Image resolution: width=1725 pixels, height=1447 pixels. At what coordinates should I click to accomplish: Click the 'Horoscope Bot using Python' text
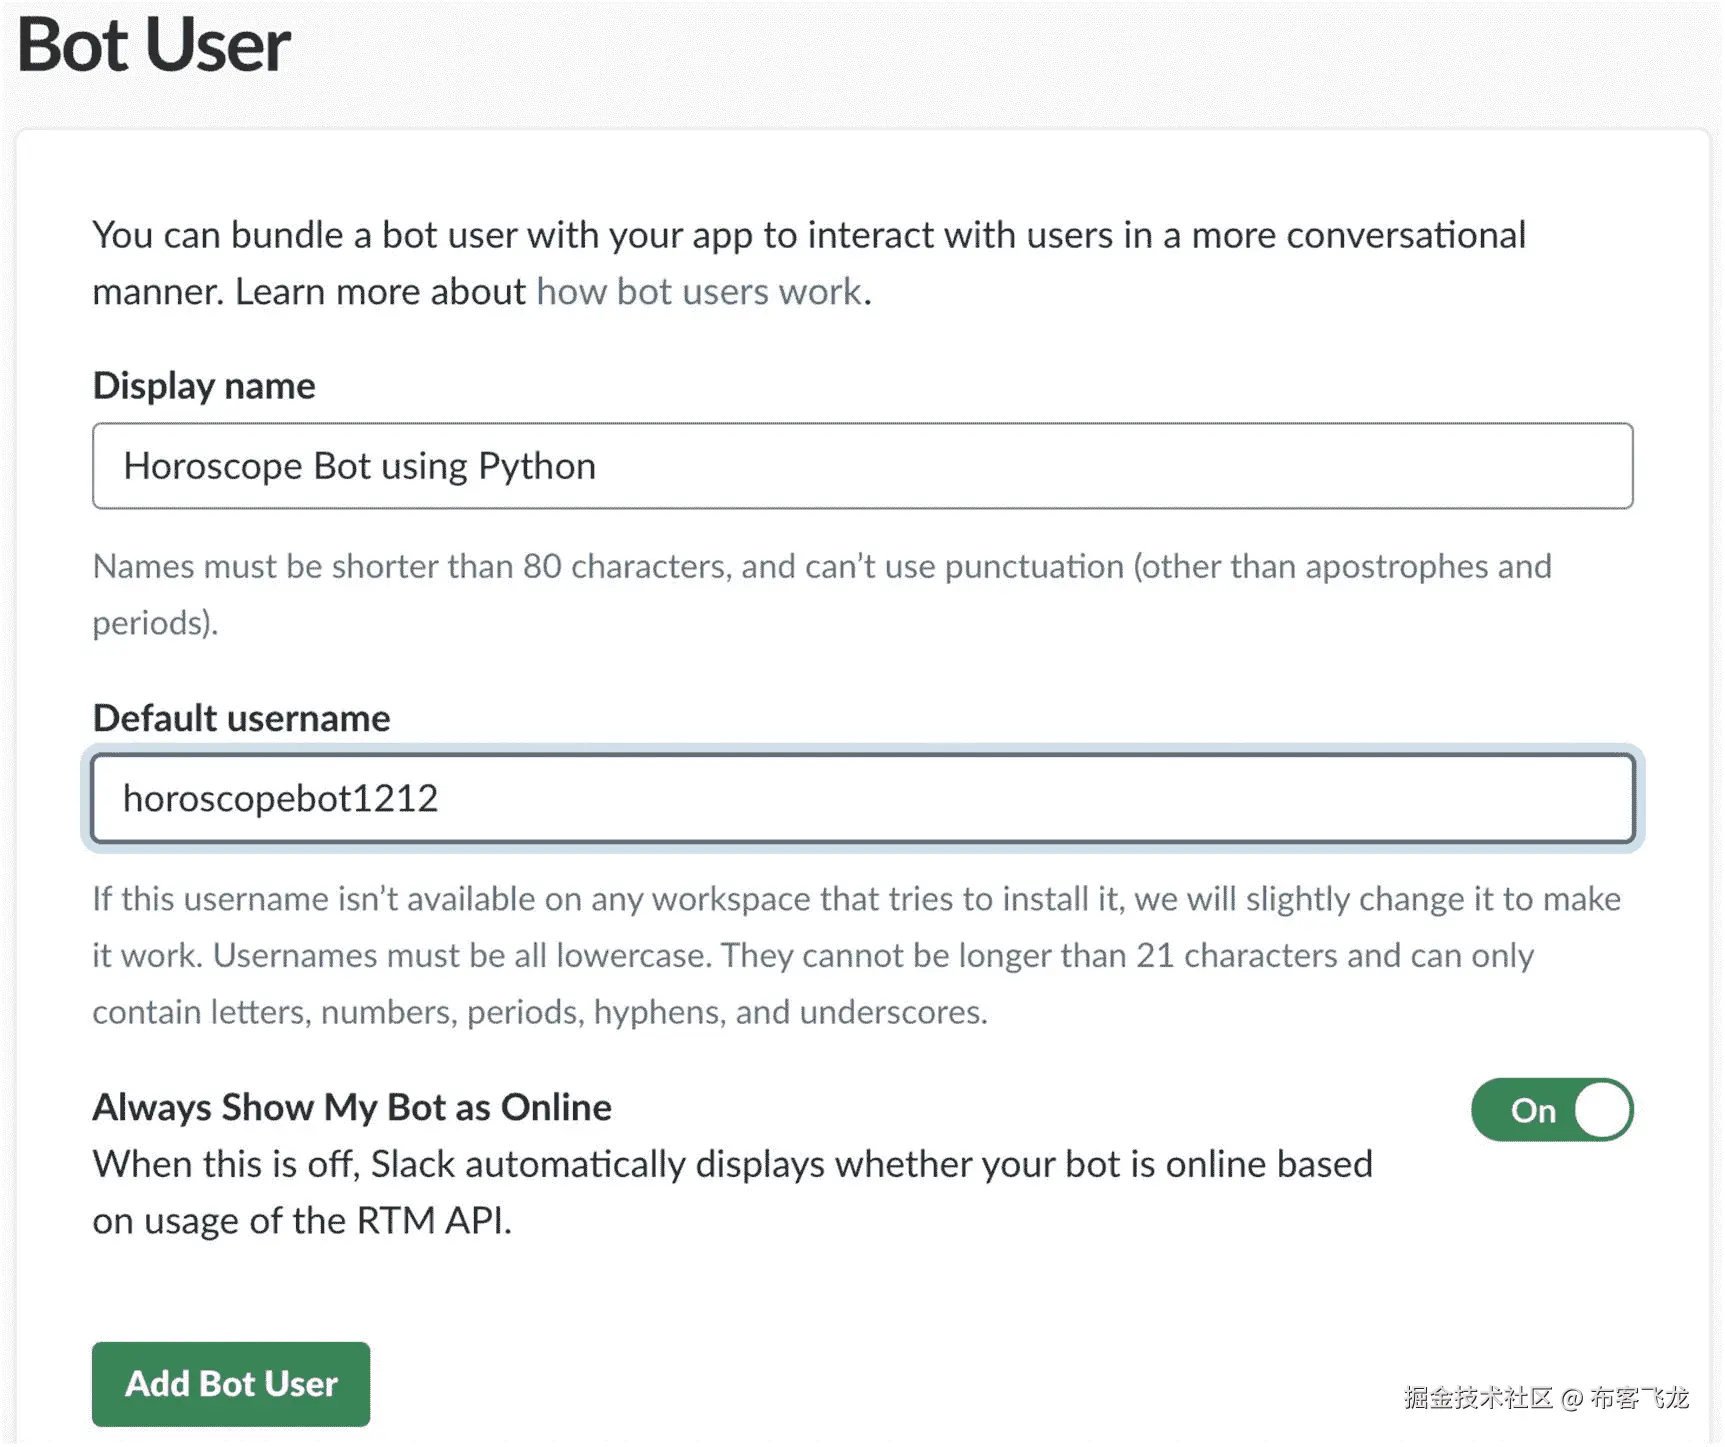360,466
